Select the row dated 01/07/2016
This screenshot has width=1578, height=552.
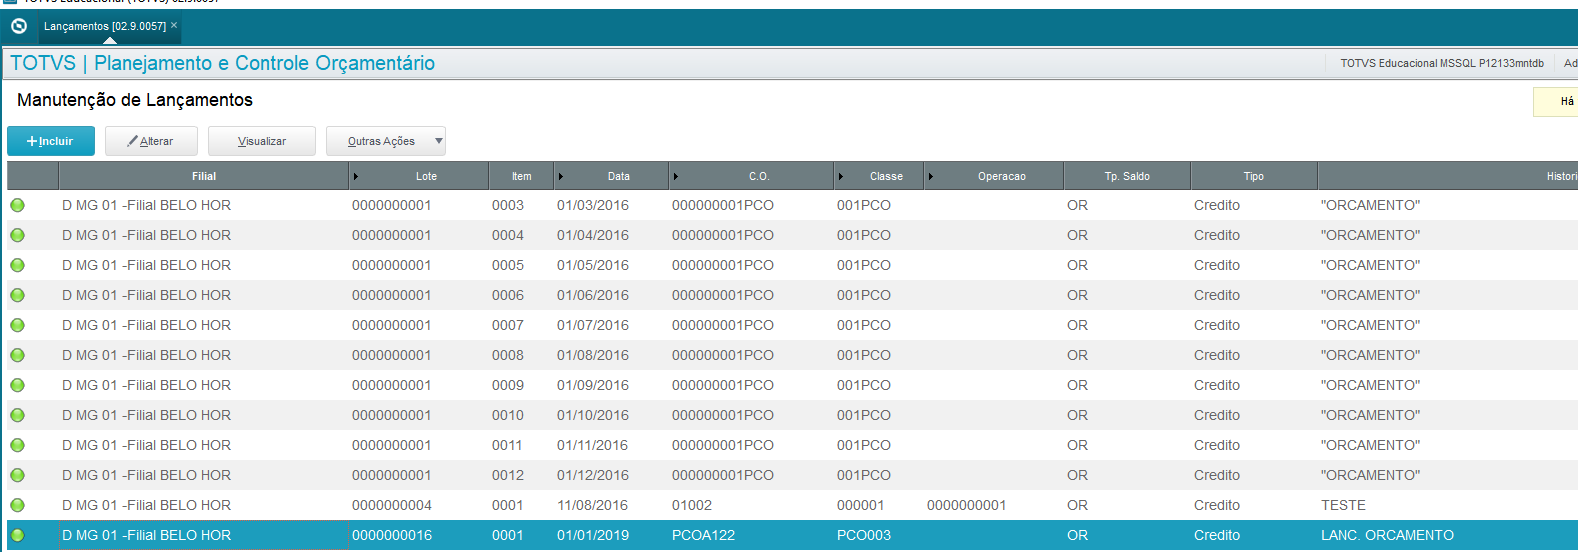(x=792, y=325)
